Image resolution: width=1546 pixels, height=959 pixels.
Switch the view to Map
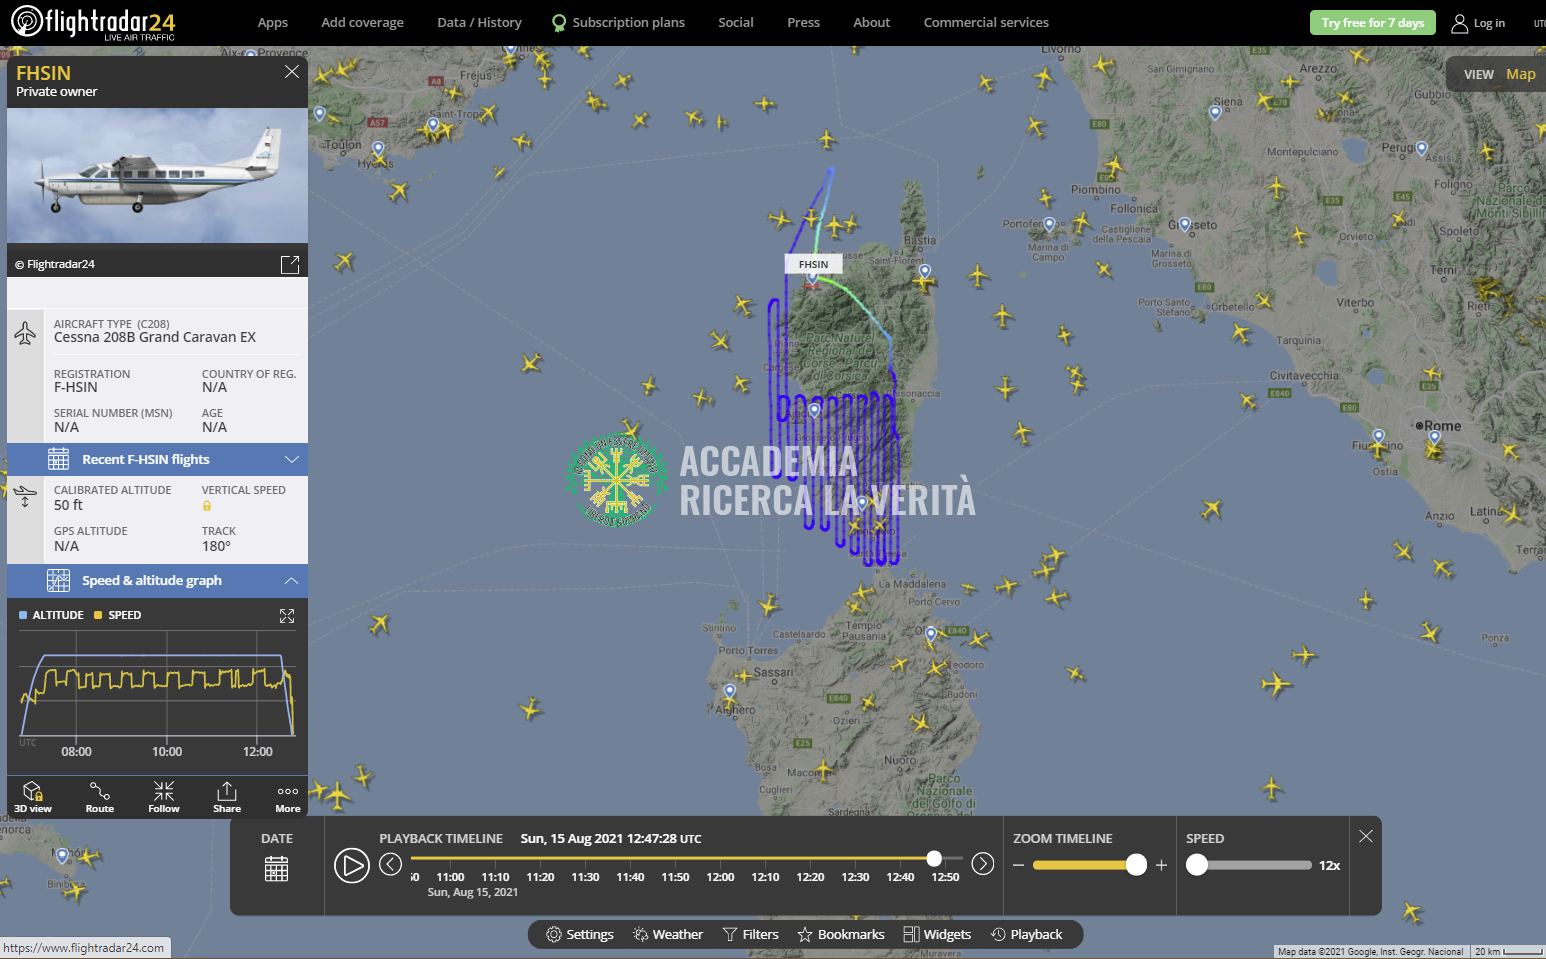(1520, 74)
